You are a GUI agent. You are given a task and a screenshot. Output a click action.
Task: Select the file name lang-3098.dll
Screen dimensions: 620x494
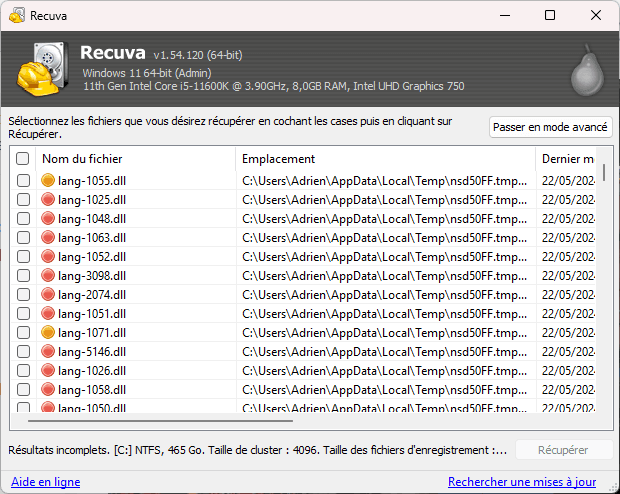92,276
